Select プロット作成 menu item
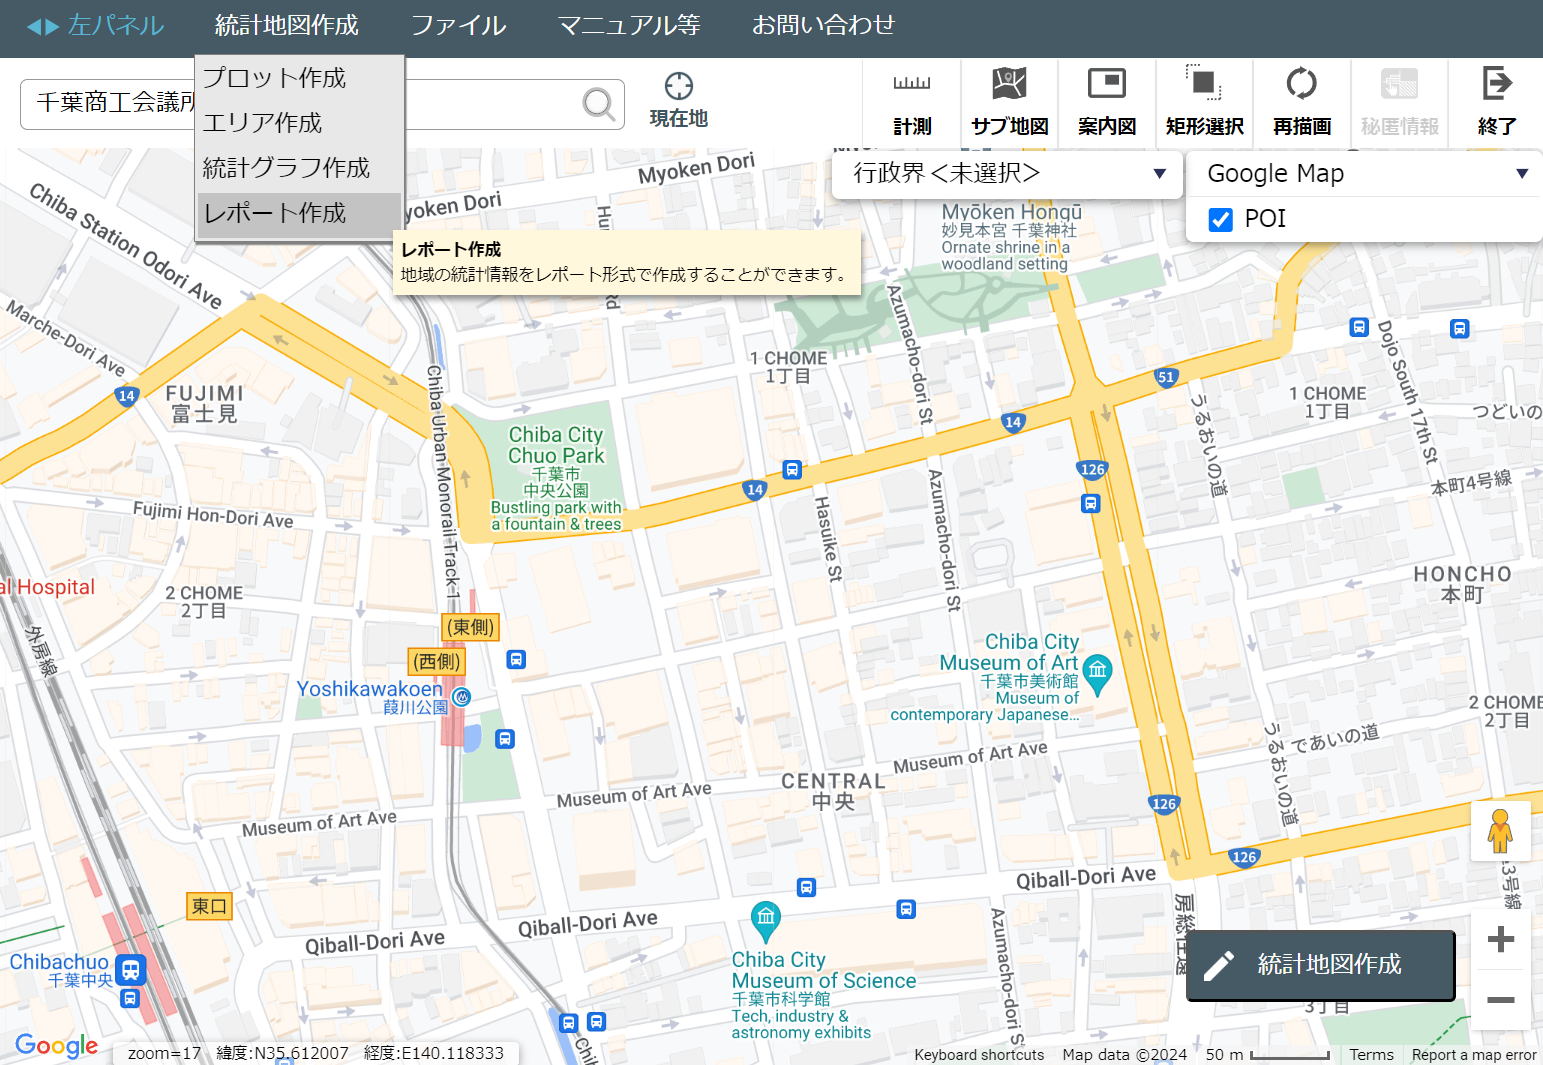Viewport: 1543px width, 1065px height. pos(299,78)
